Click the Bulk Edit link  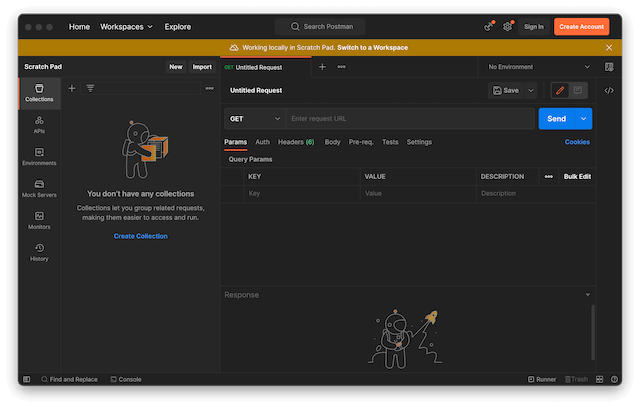click(577, 177)
